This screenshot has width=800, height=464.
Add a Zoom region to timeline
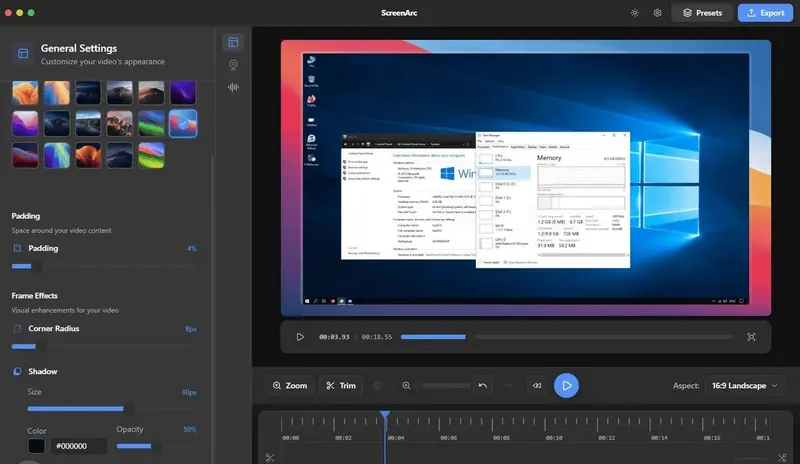click(290, 385)
